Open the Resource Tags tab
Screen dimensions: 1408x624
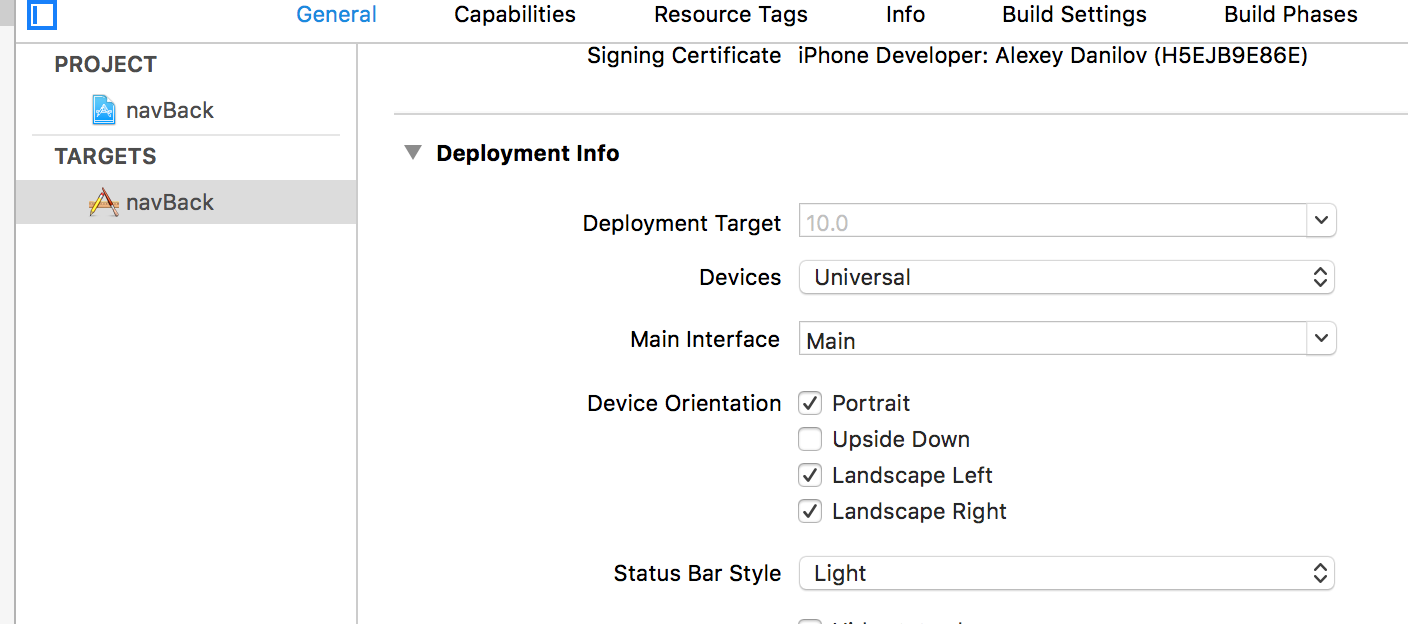(730, 14)
